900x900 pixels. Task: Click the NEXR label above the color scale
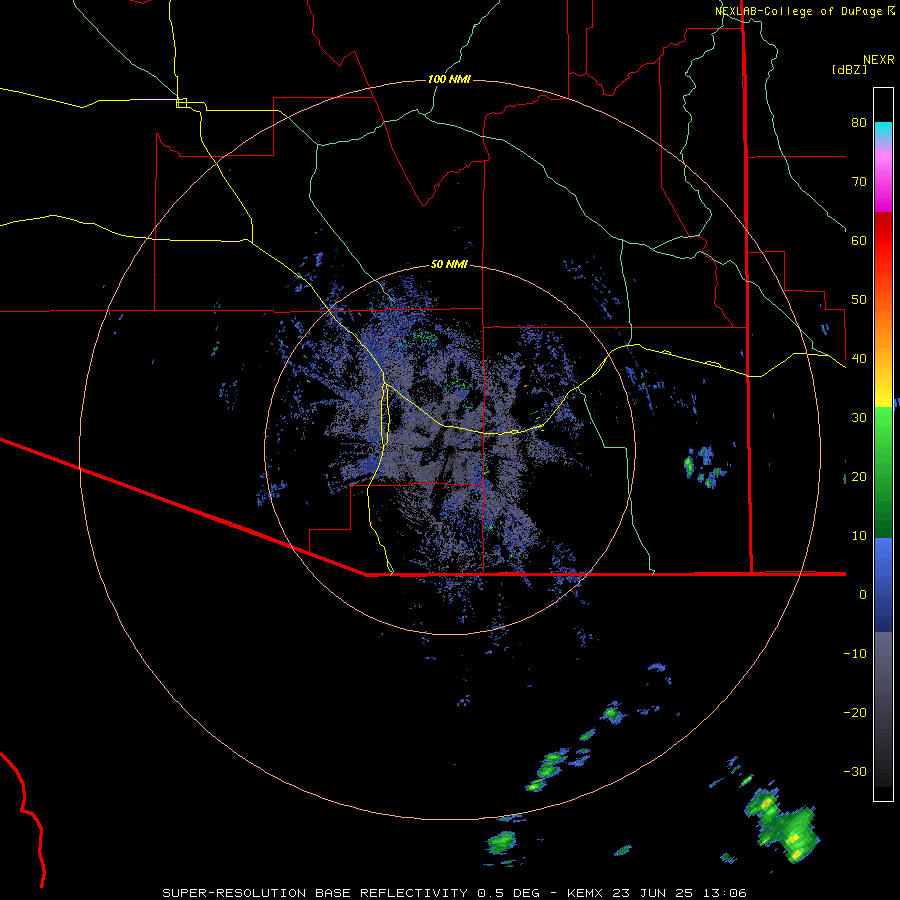pos(878,60)
